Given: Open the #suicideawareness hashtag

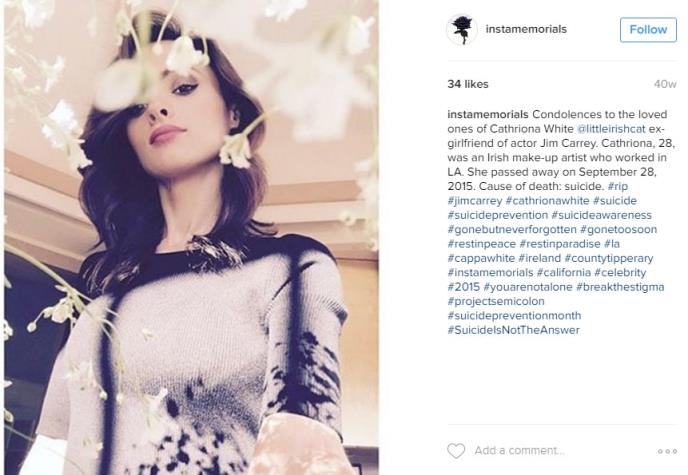Looking at the screenshot, I should tap(601, 215).
